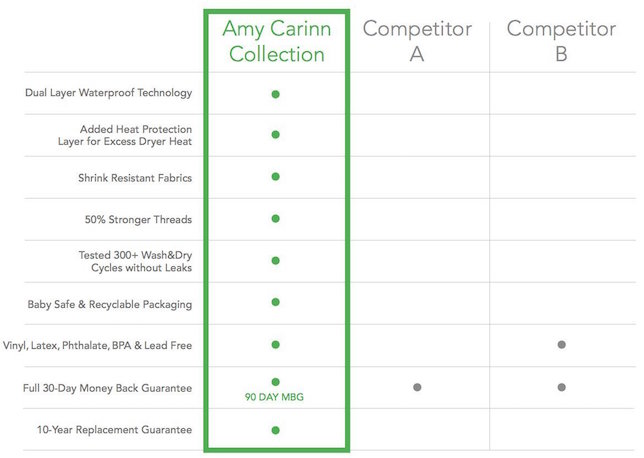Click the Competitor A column header
Viewport: 644px width, 458px height.
coord(417,40)
